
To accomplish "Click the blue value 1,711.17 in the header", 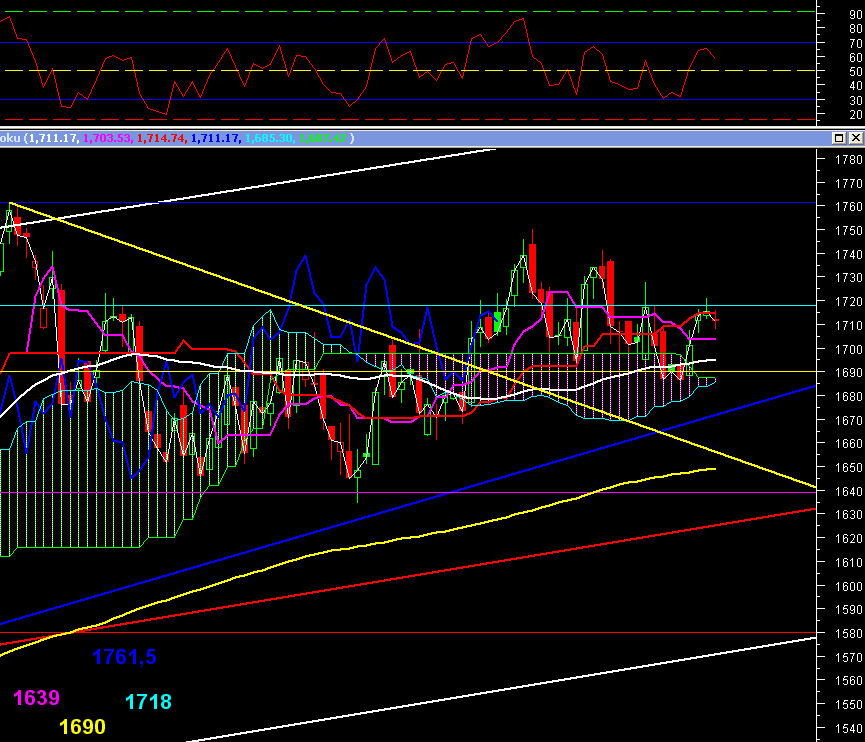I will click(215, 138).
